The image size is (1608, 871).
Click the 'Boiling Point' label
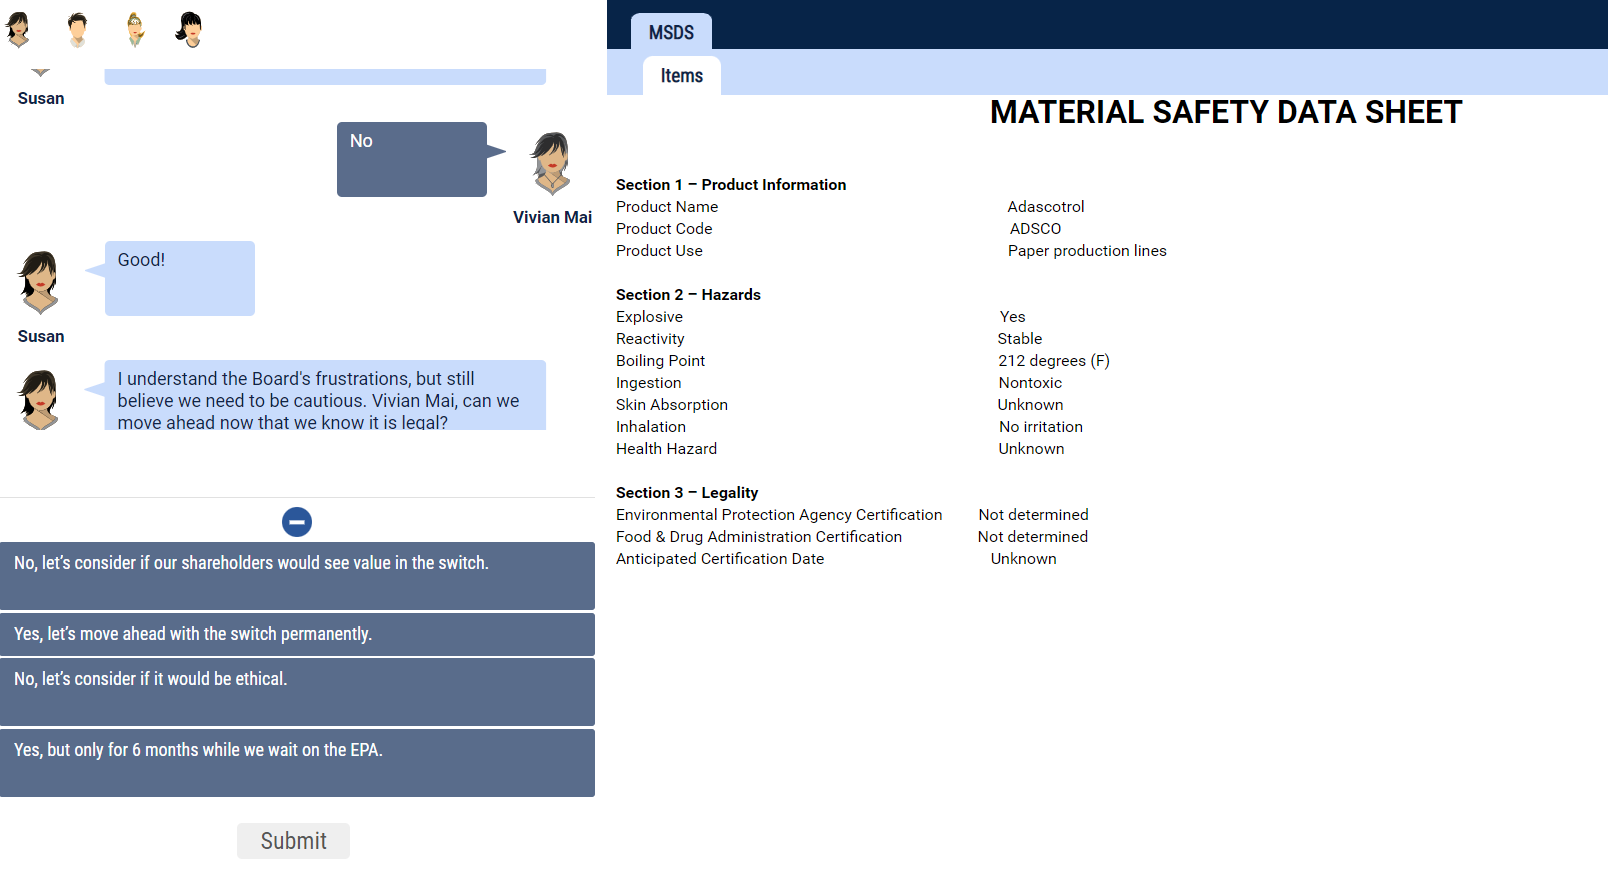(660, 361)
